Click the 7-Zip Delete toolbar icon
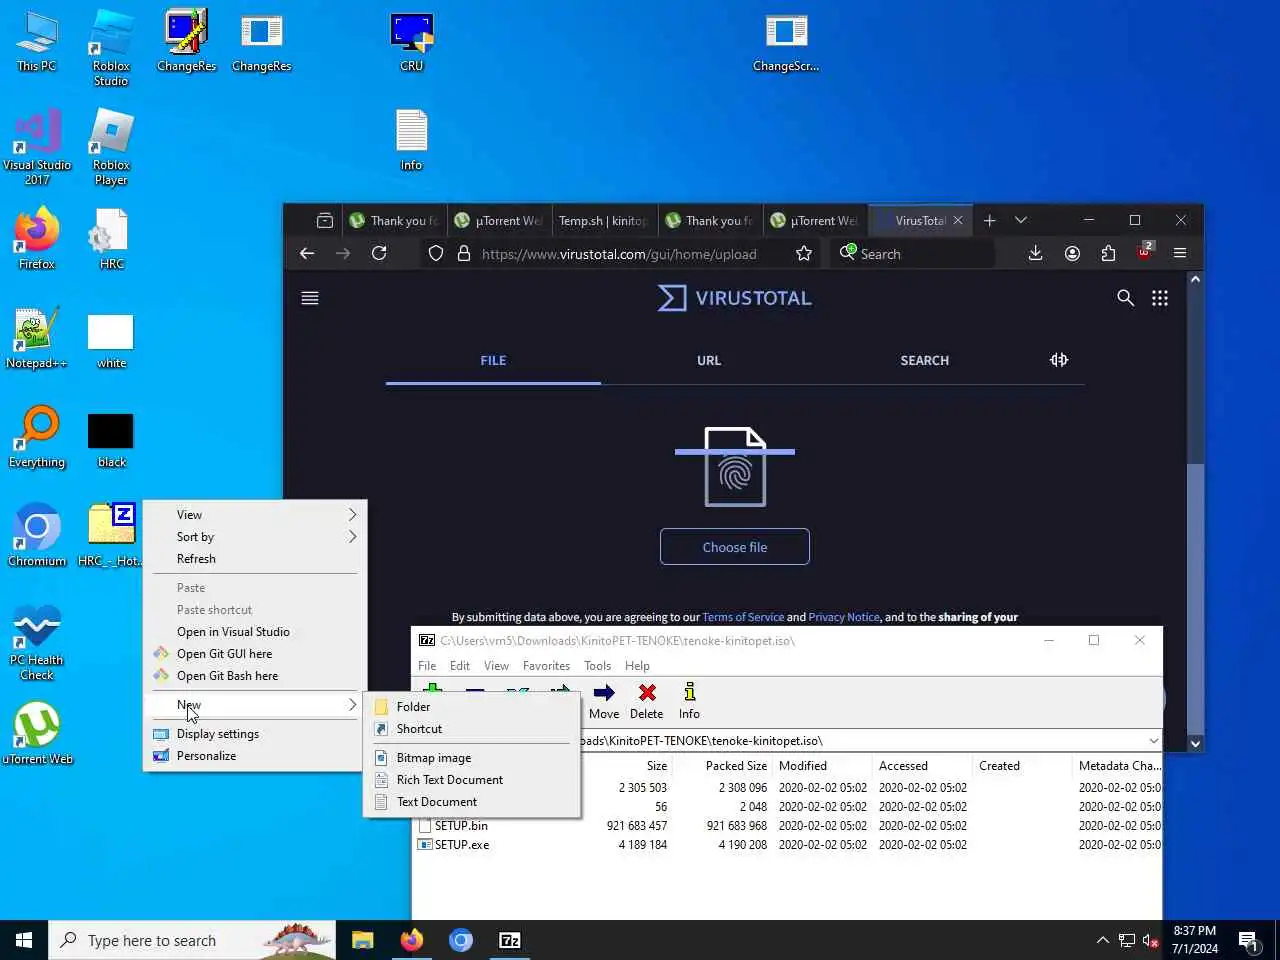The image size is (1280, 960). [x=647, y=701]
